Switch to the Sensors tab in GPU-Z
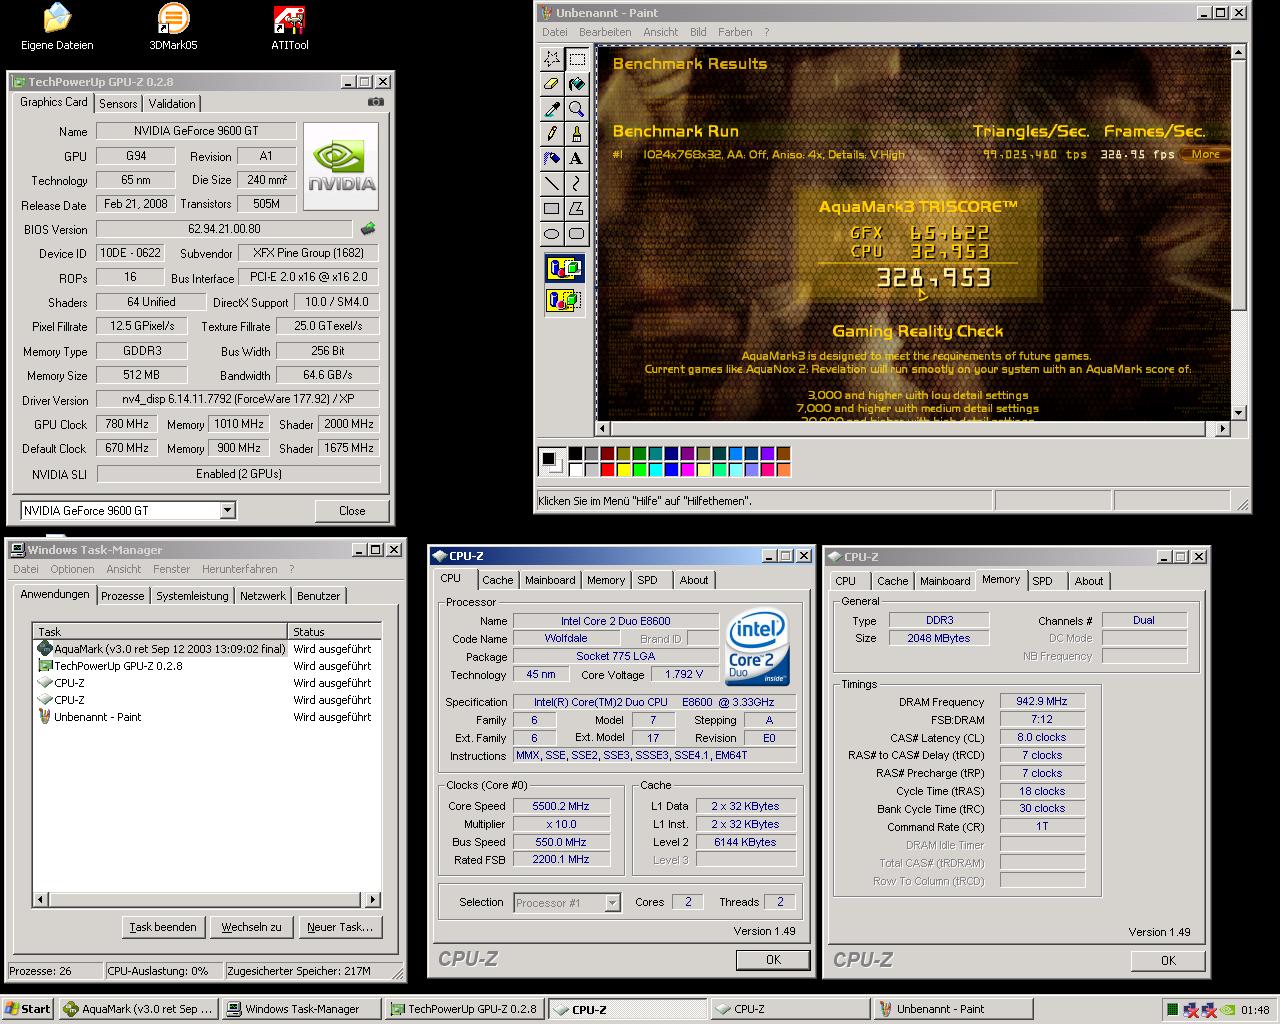The height and width of the screenshot is (1024, 1280). click(118, 104)
